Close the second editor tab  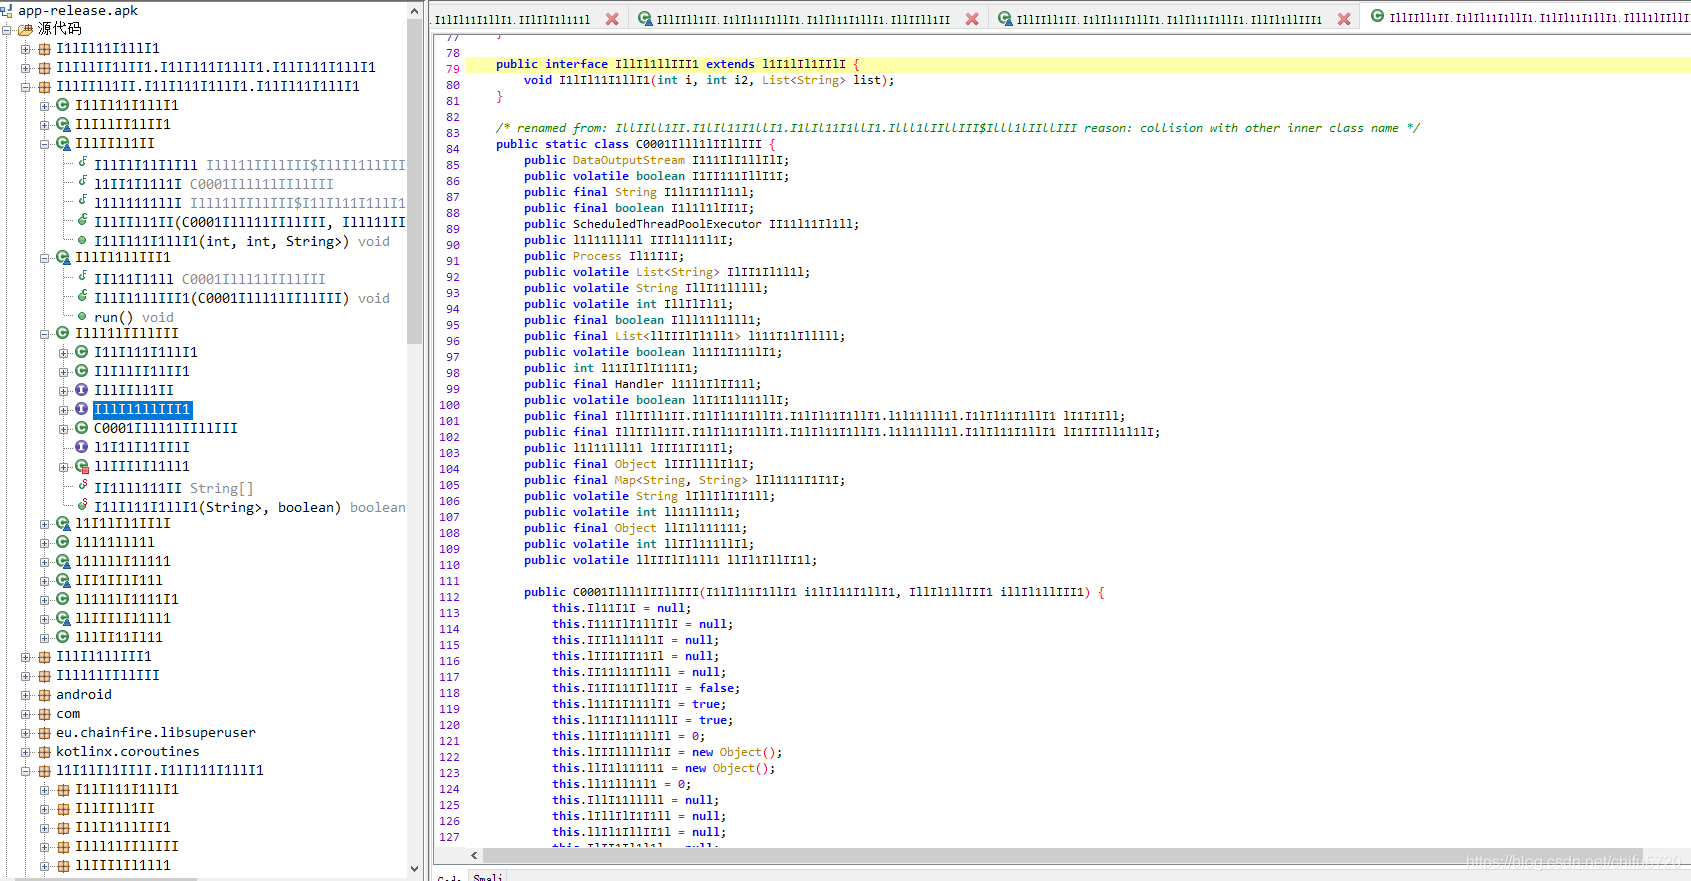(x=972, y=19)
